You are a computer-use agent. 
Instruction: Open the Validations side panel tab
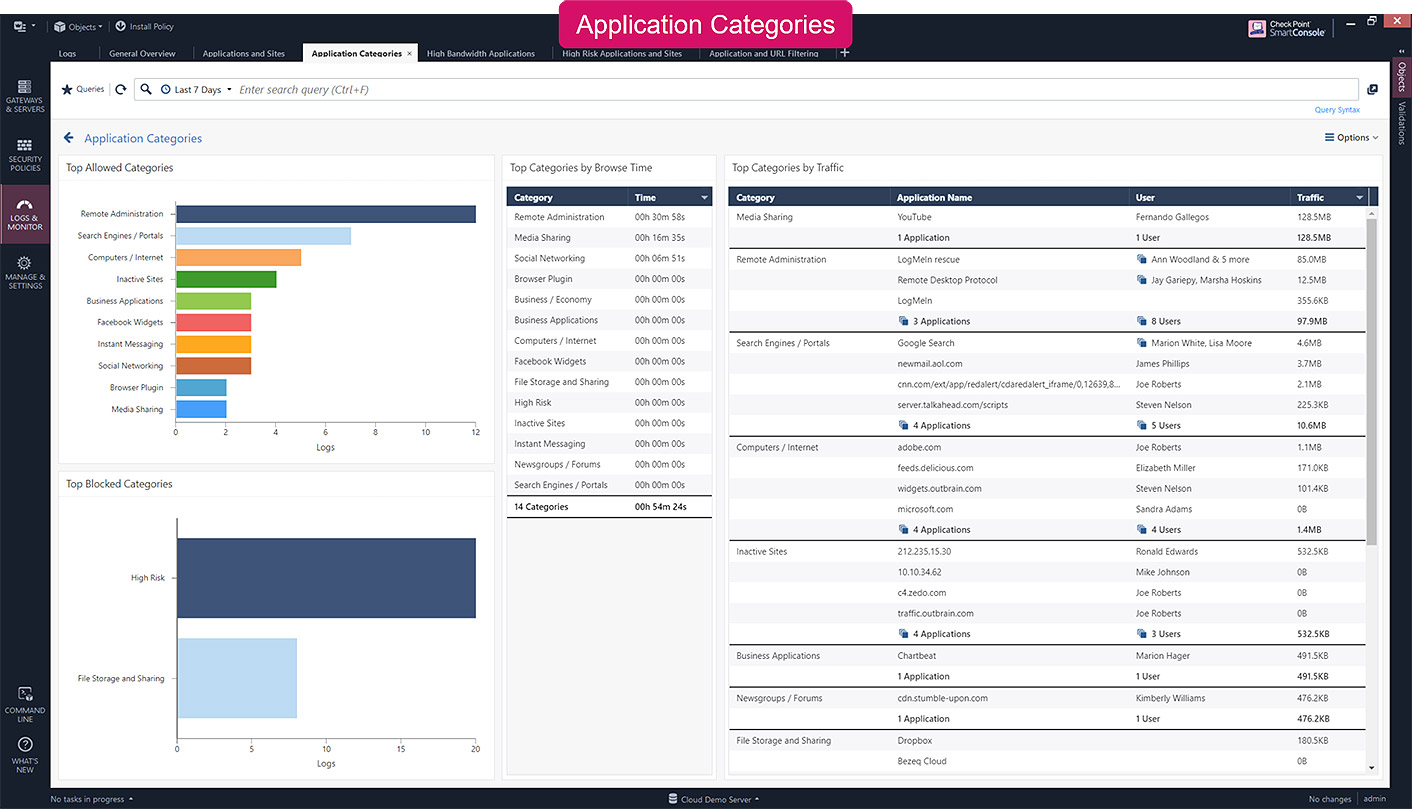pos(1401,123)
